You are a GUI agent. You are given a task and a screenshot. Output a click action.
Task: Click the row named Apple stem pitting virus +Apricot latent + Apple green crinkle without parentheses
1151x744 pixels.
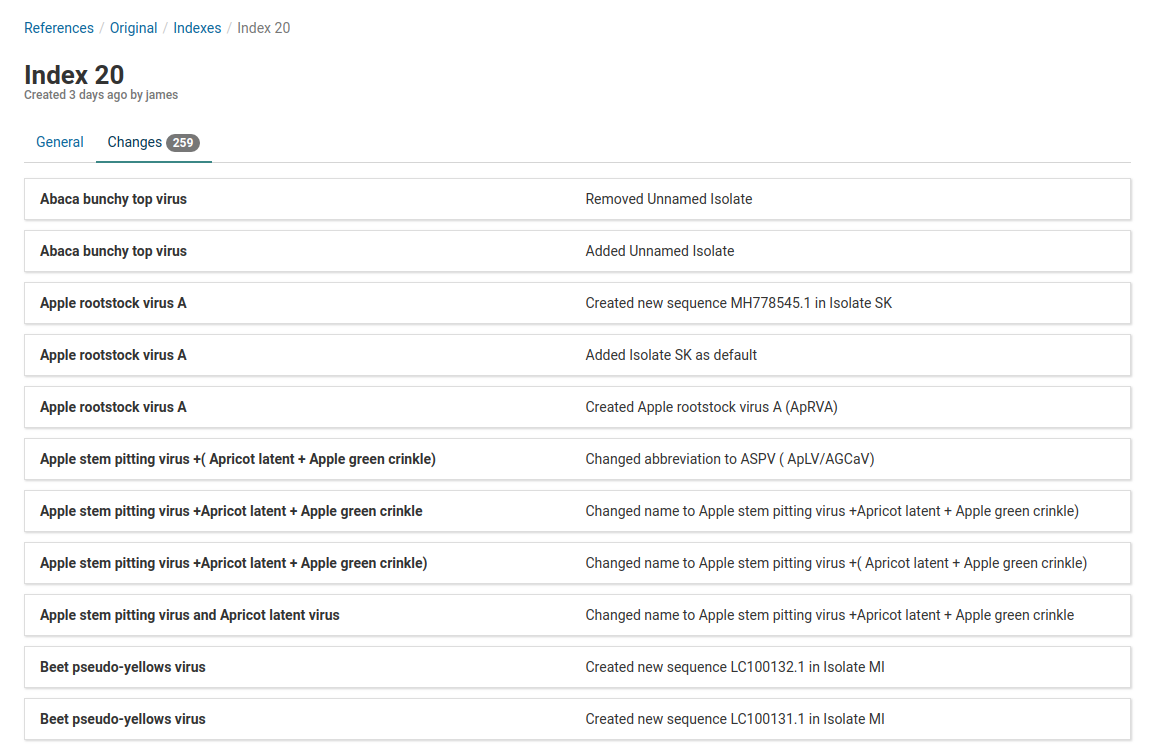coord(577,511)
